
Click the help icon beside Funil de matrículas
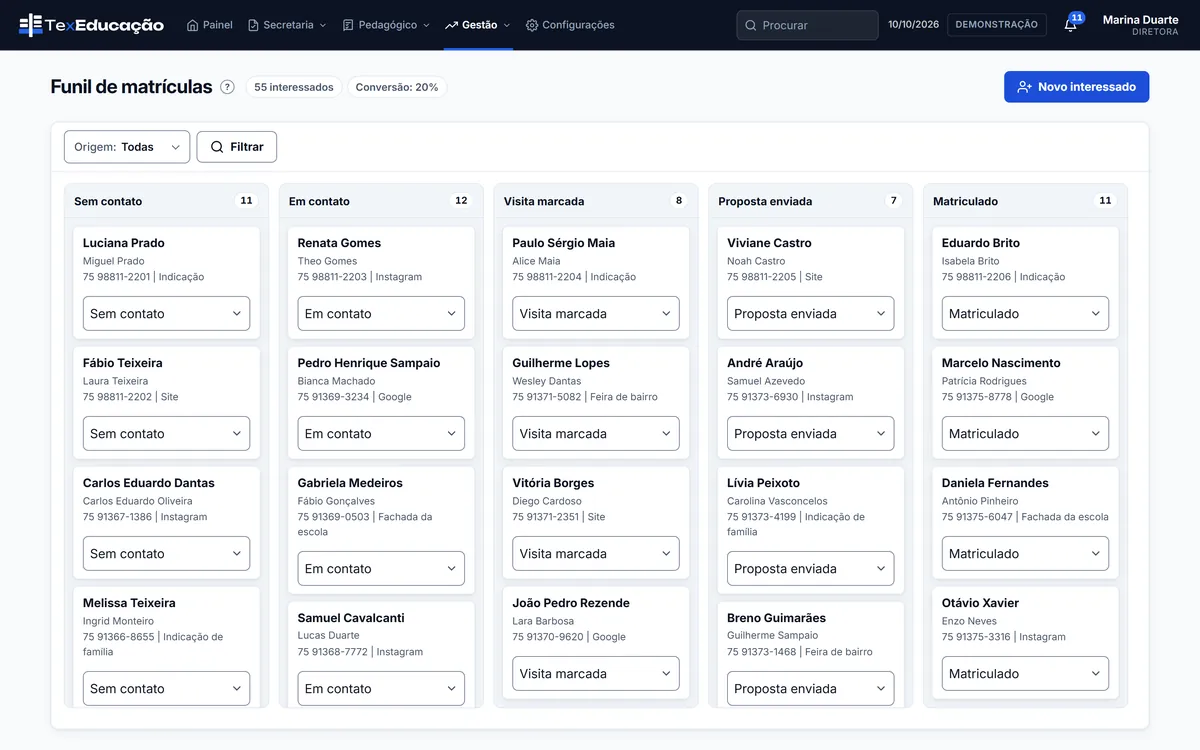click(227, 87)
